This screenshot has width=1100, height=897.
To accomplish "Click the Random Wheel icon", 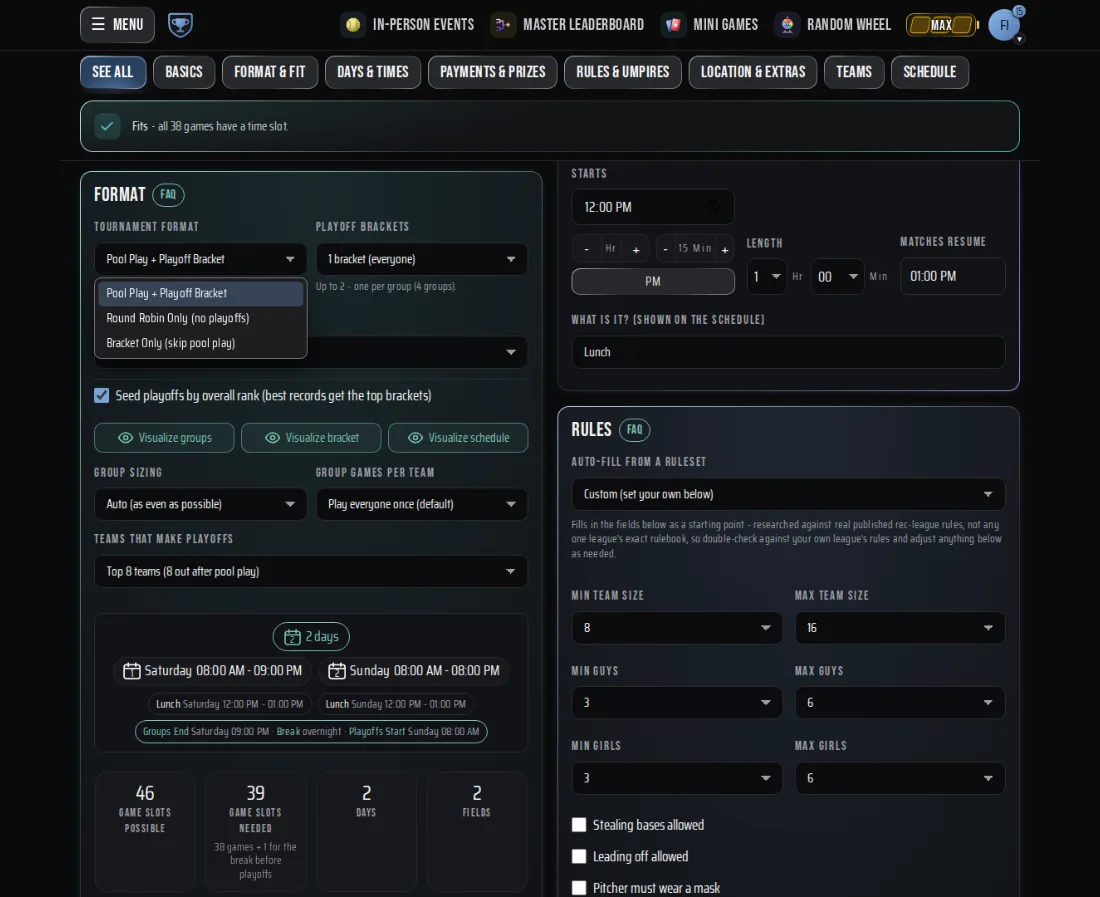I will point(787,25).
